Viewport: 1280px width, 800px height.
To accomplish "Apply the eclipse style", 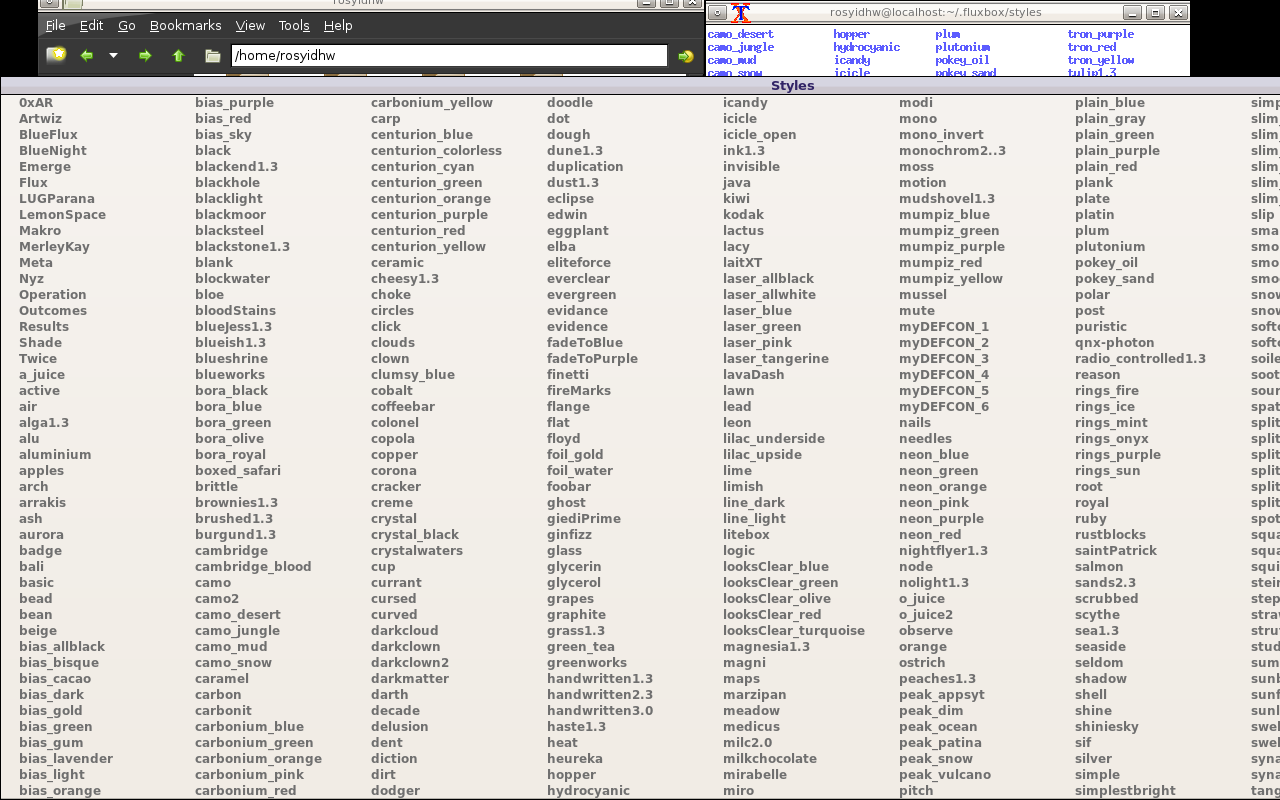I will [x=569, y=198].
